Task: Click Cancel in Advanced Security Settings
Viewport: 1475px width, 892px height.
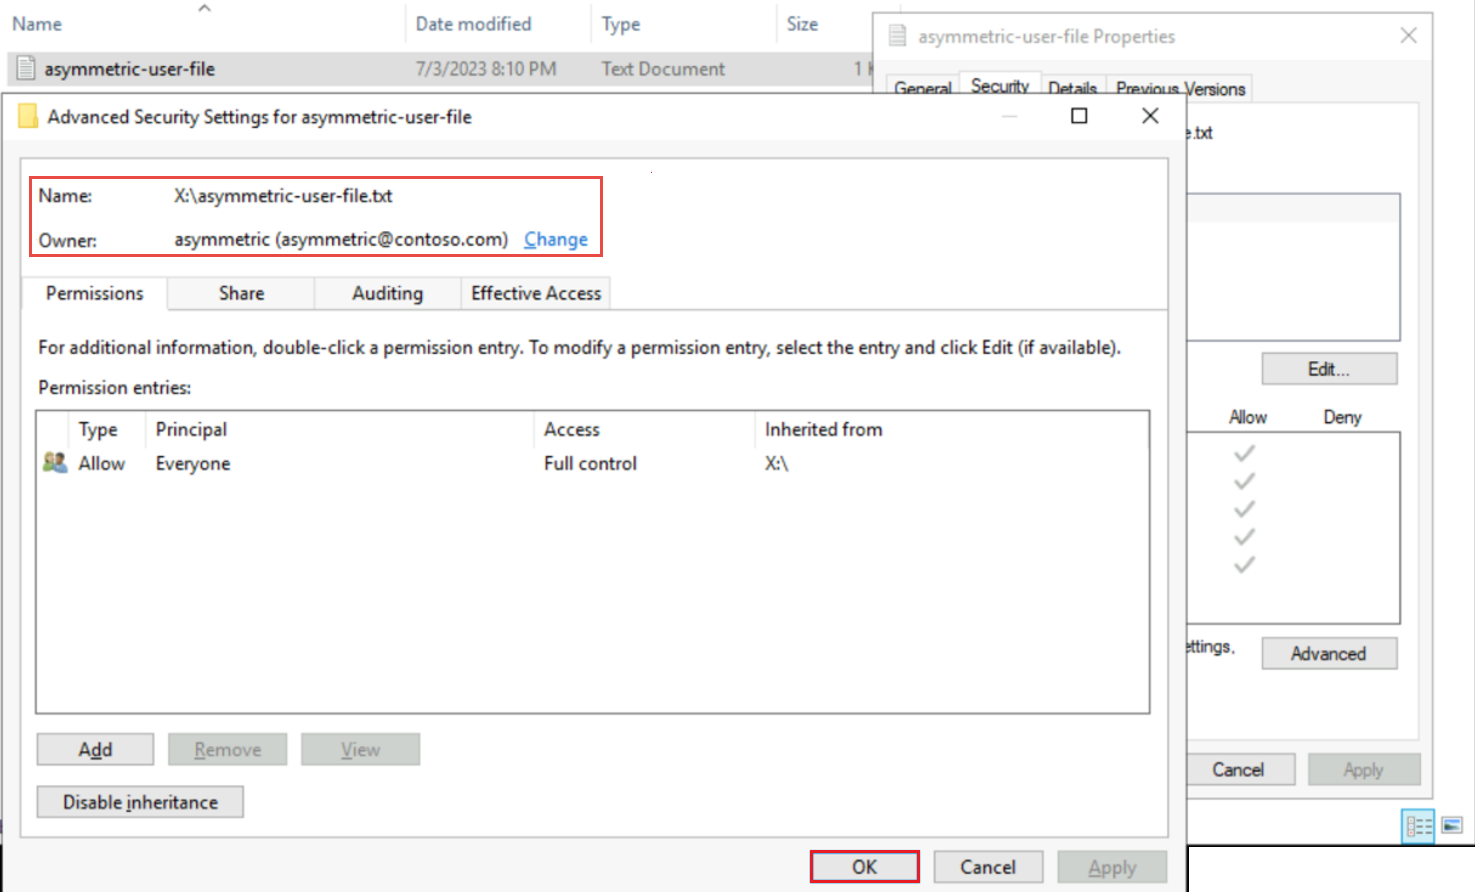Action: (x=988, y=867)
